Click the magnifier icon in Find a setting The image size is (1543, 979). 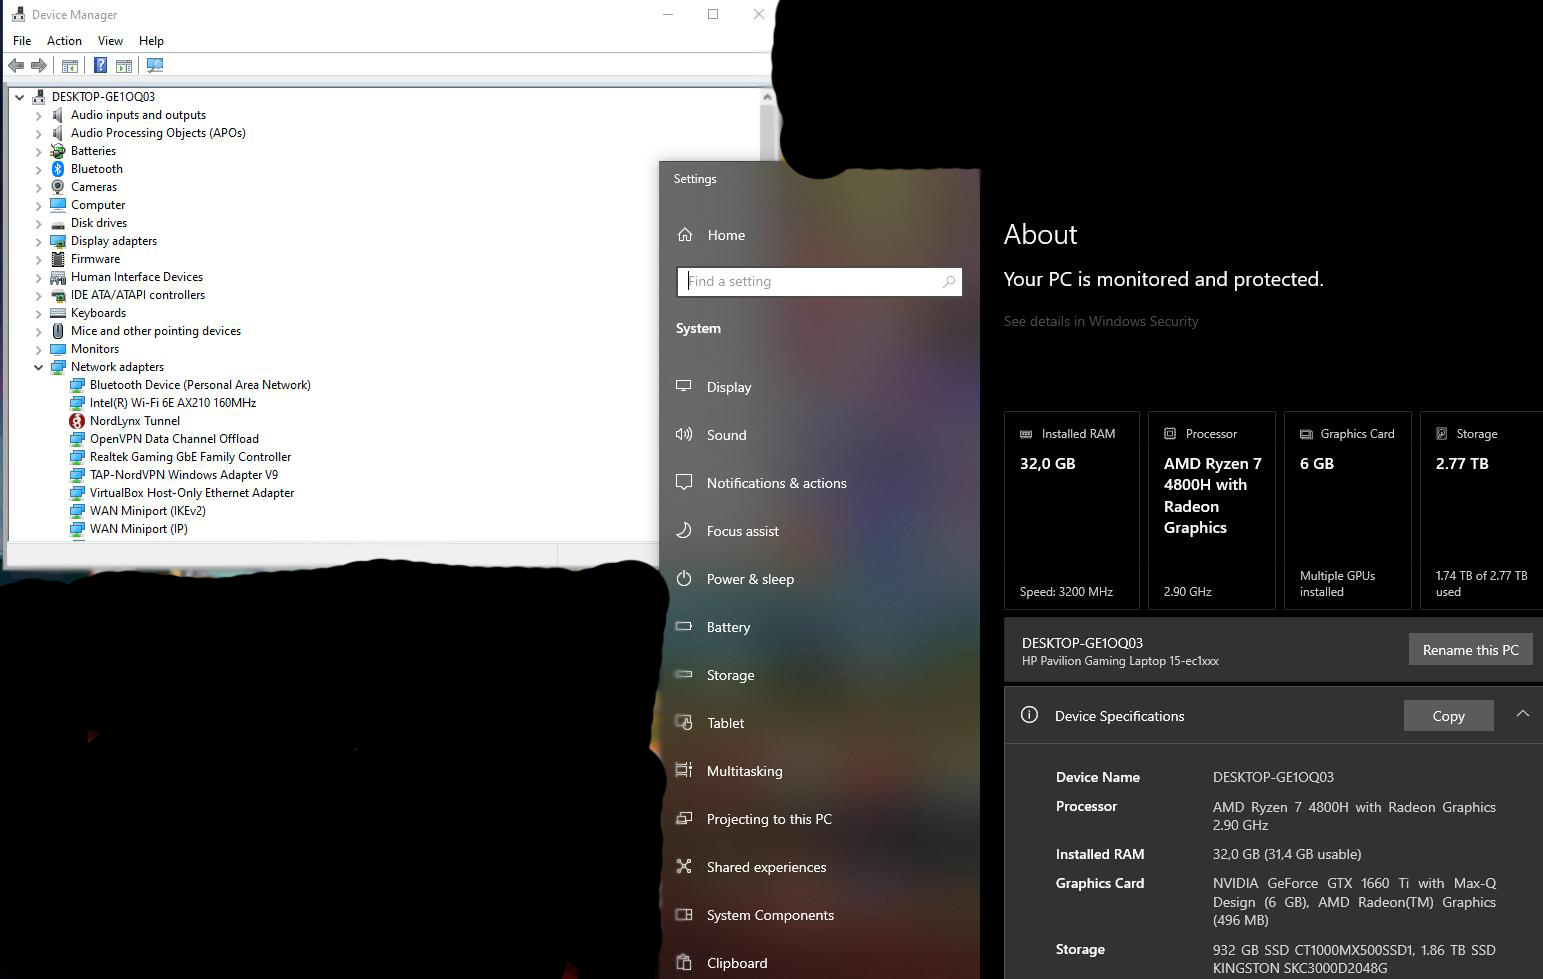(948, 282)
